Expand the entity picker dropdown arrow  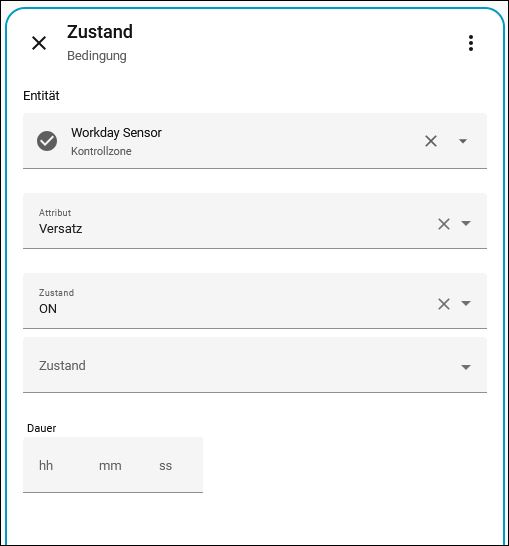point(463,141)
